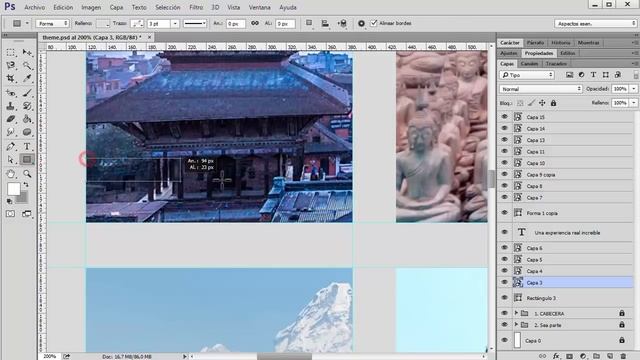Select the Move tool
This screenshot has width=640, height=360.
tap(27, 52)
